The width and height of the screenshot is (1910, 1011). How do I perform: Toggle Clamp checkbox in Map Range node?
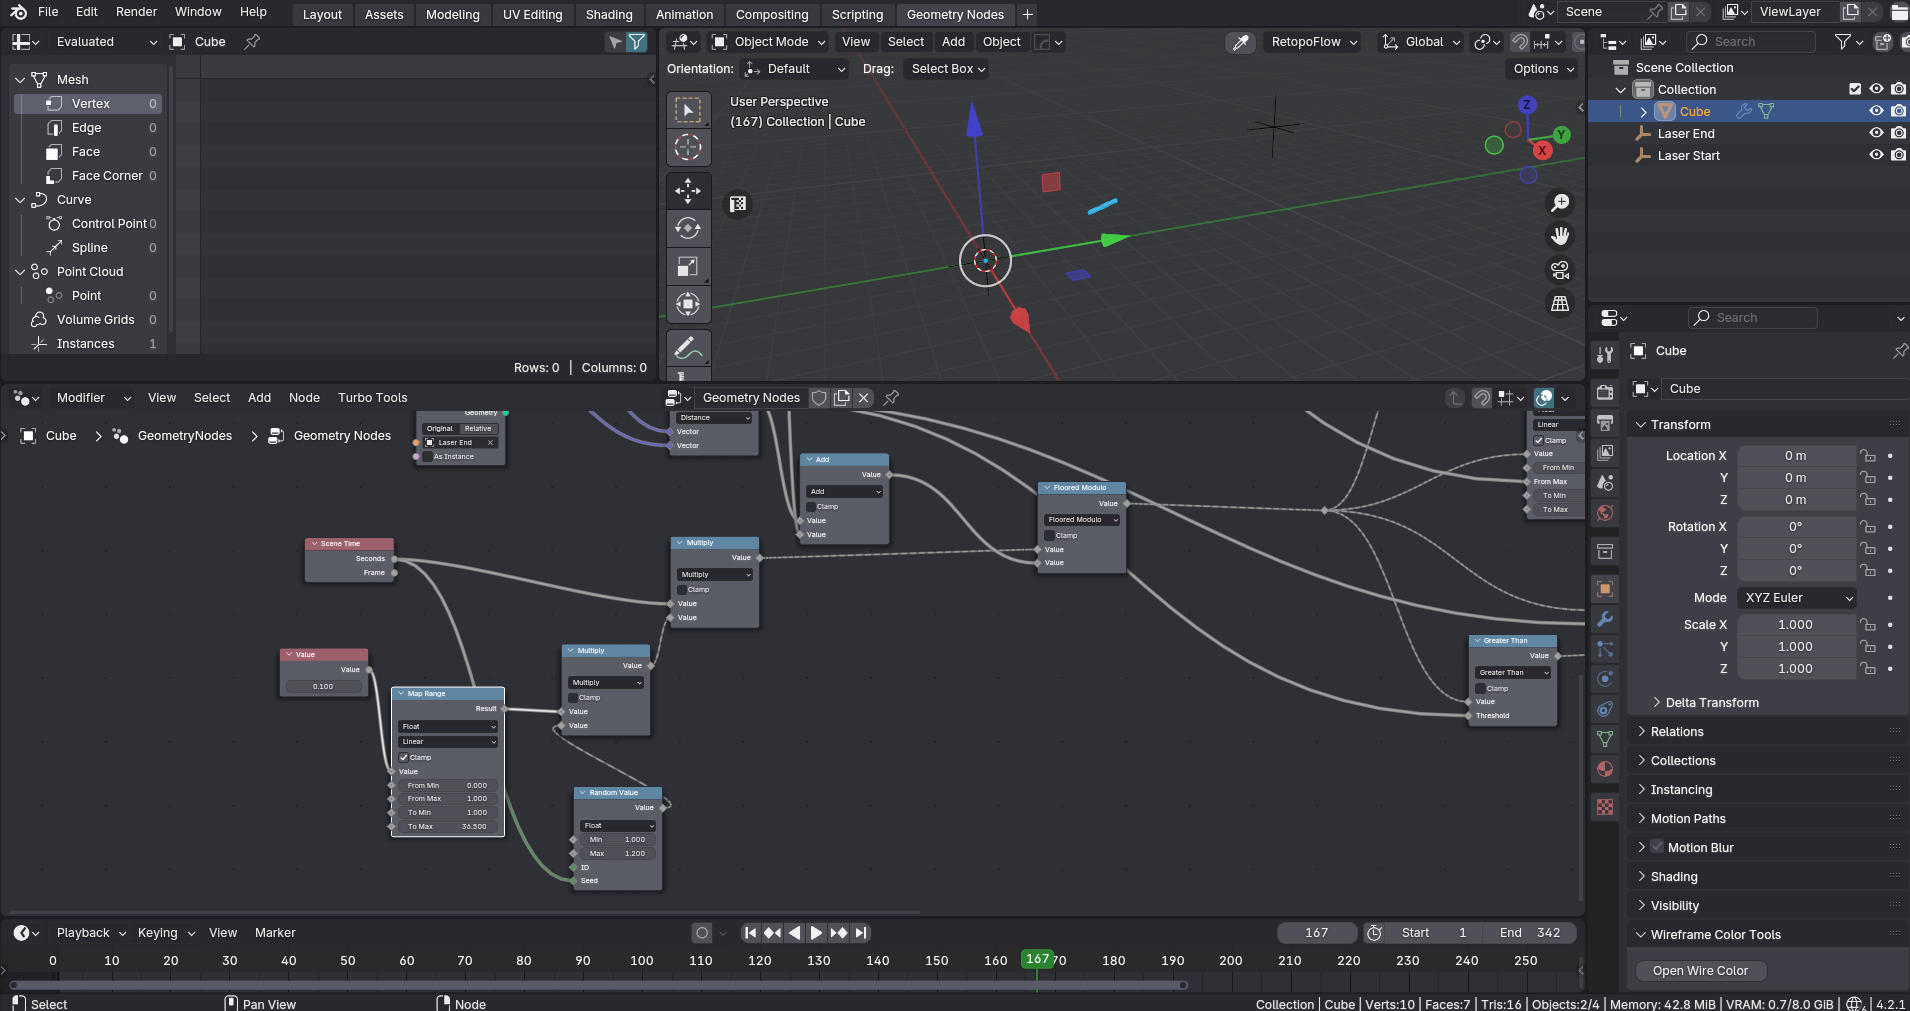(x=404, y=757)
